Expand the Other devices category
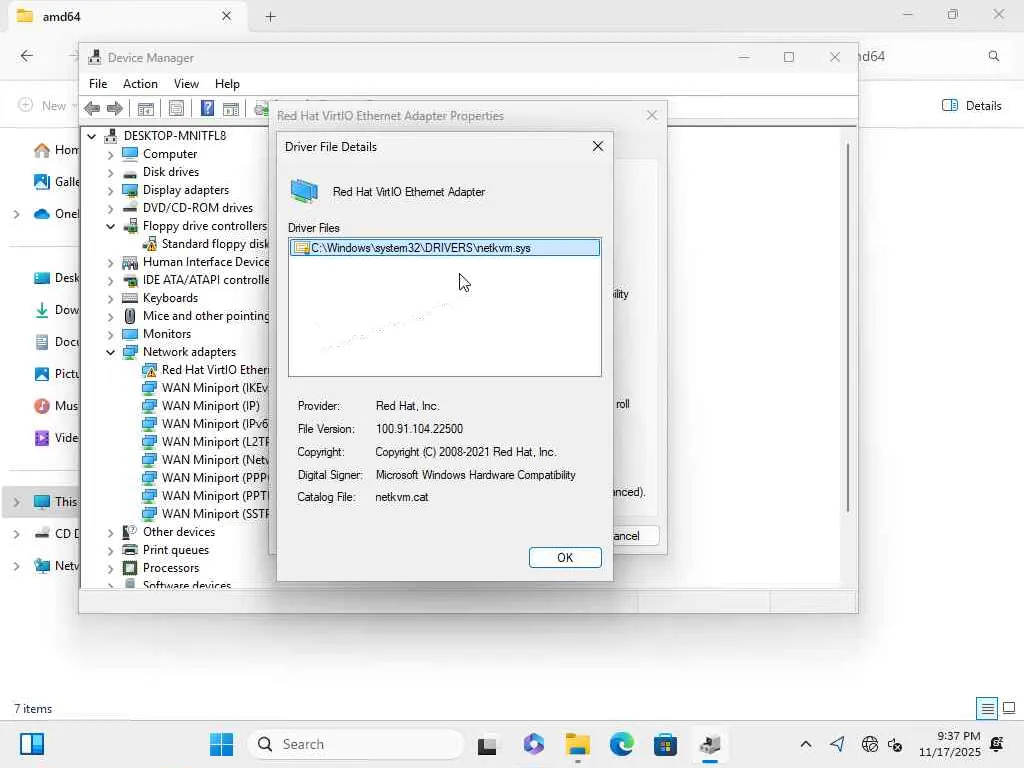This screenshot has height=768, width=1024. [110, 532]
